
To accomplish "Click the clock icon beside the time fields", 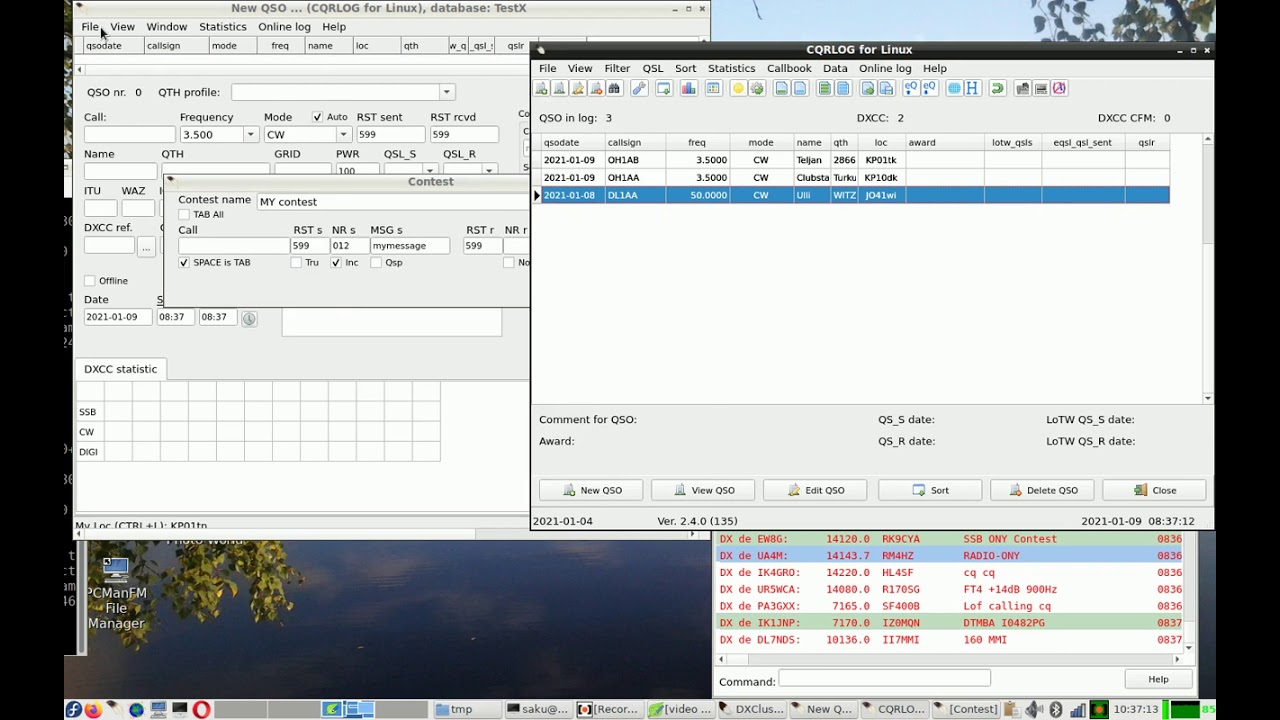I will pos(249,318).
